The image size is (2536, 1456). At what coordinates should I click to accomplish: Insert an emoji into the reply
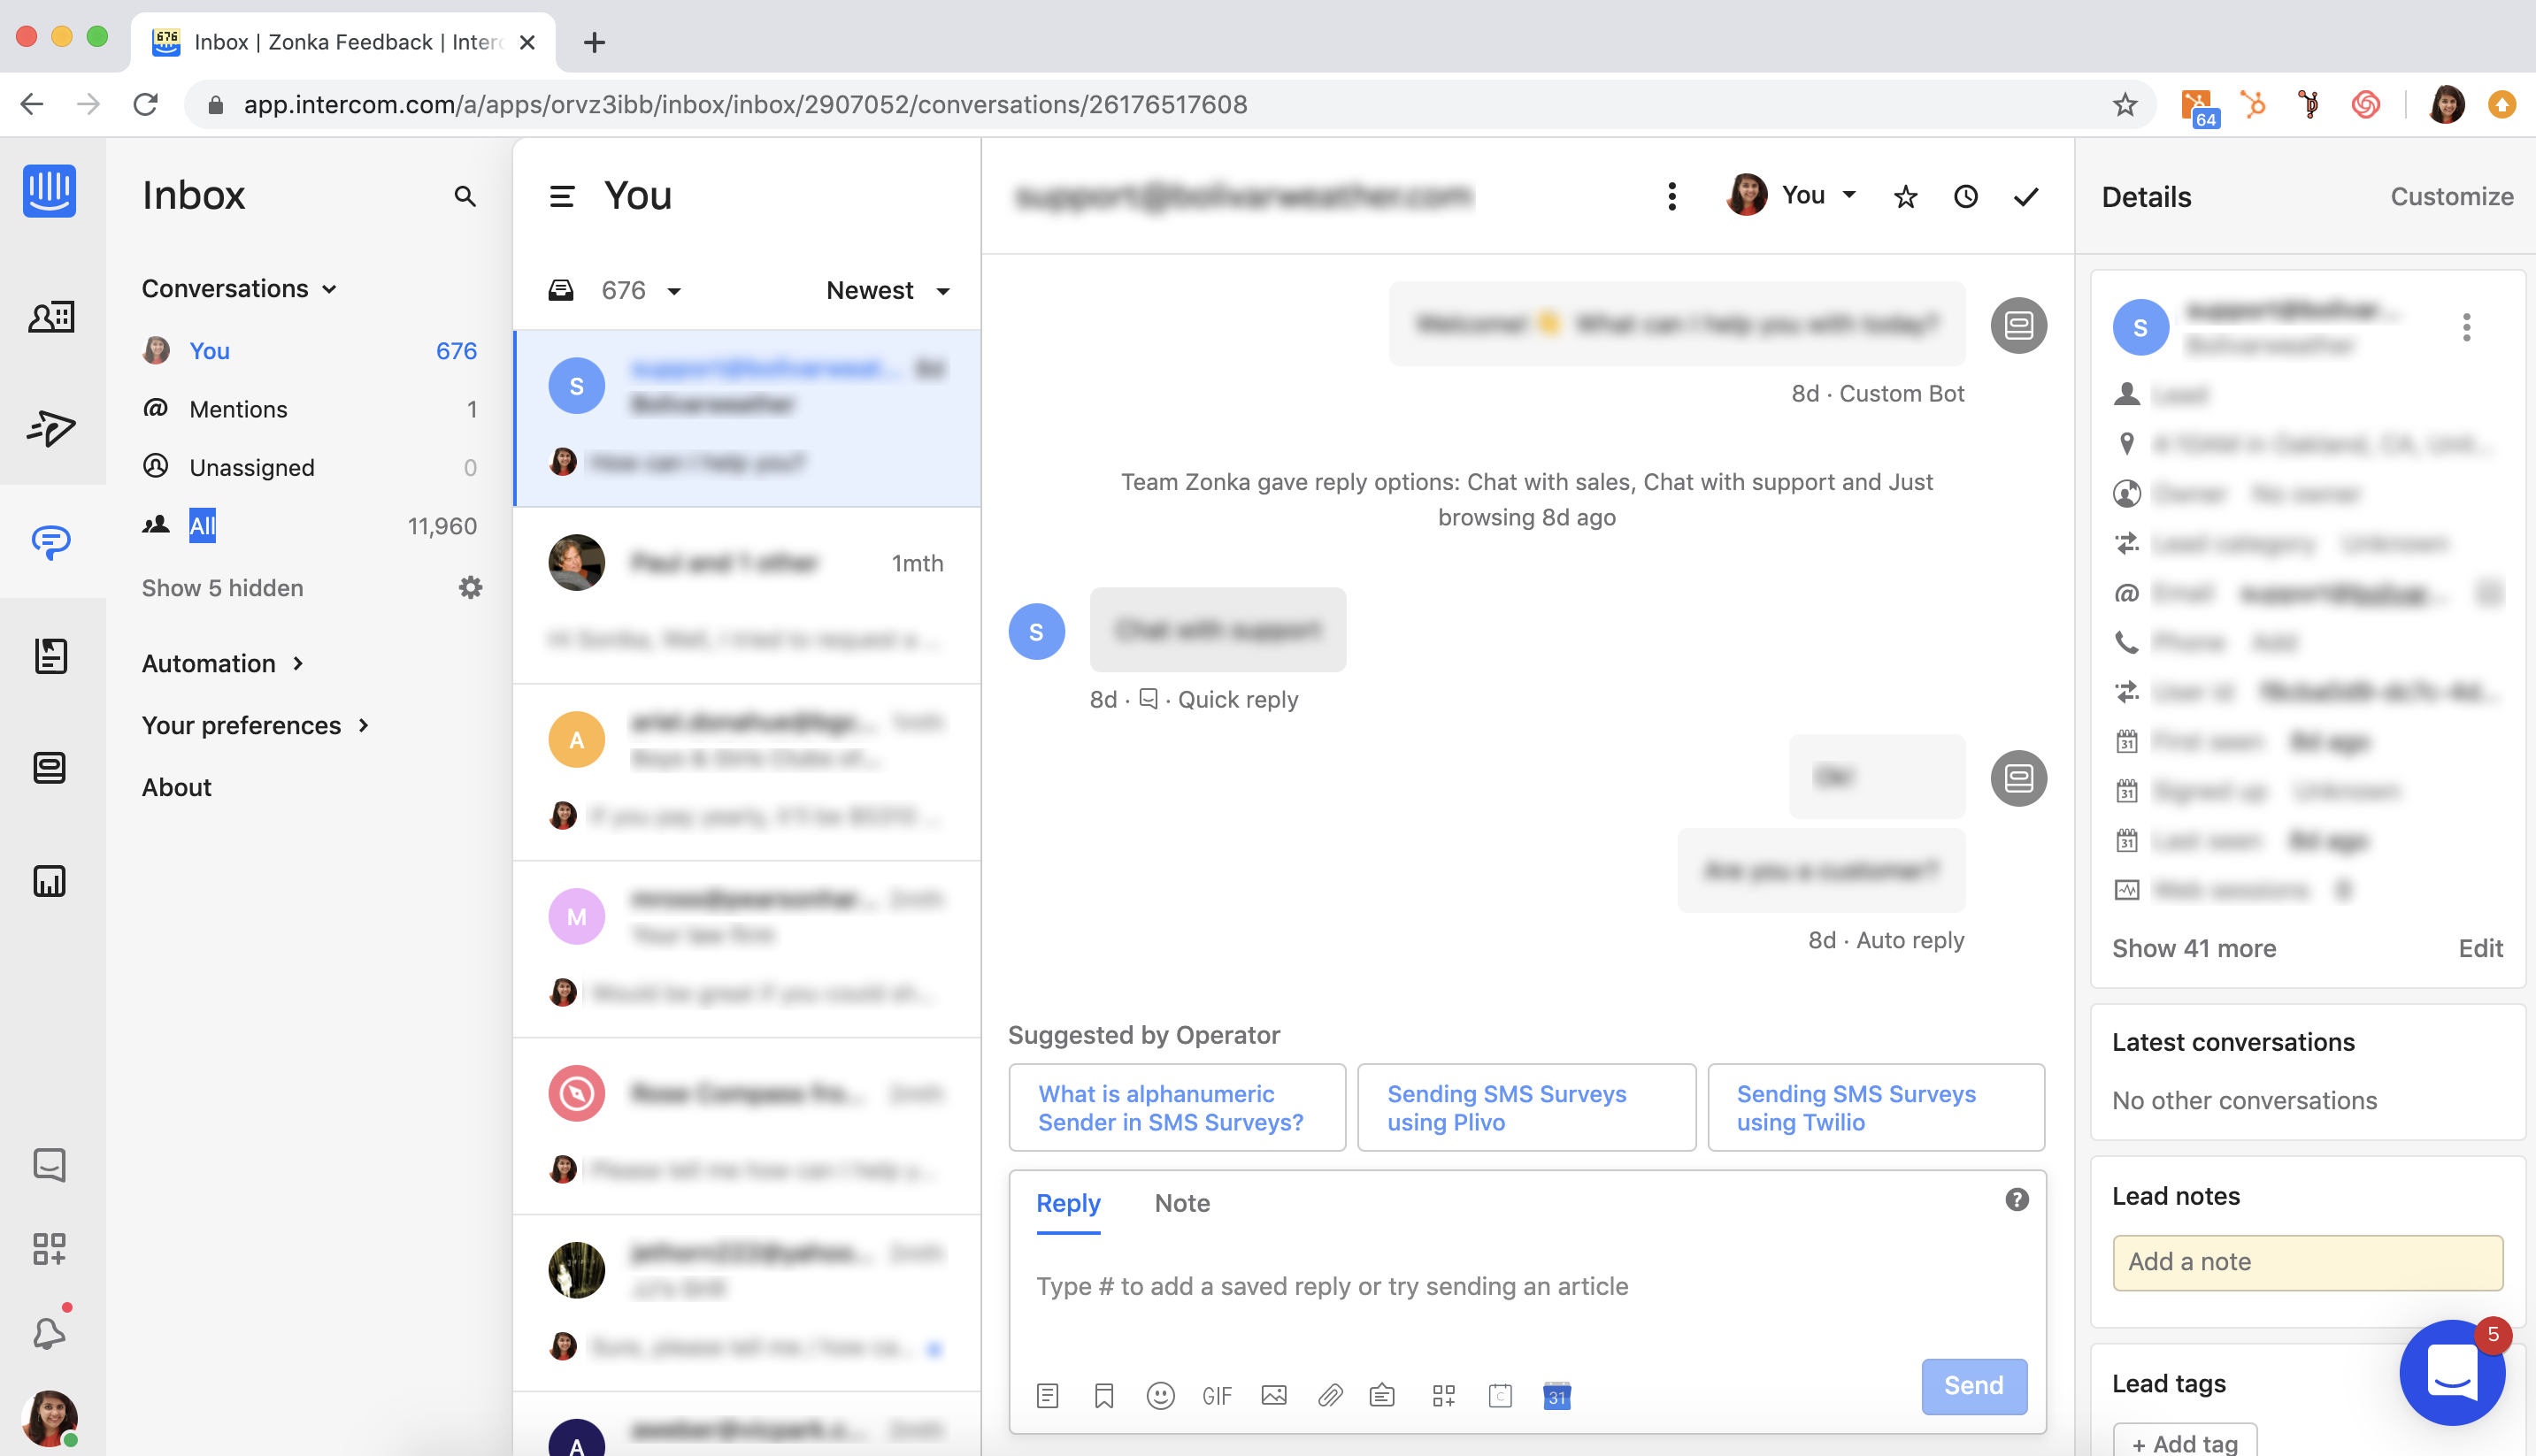(x=1160, y=1395)
